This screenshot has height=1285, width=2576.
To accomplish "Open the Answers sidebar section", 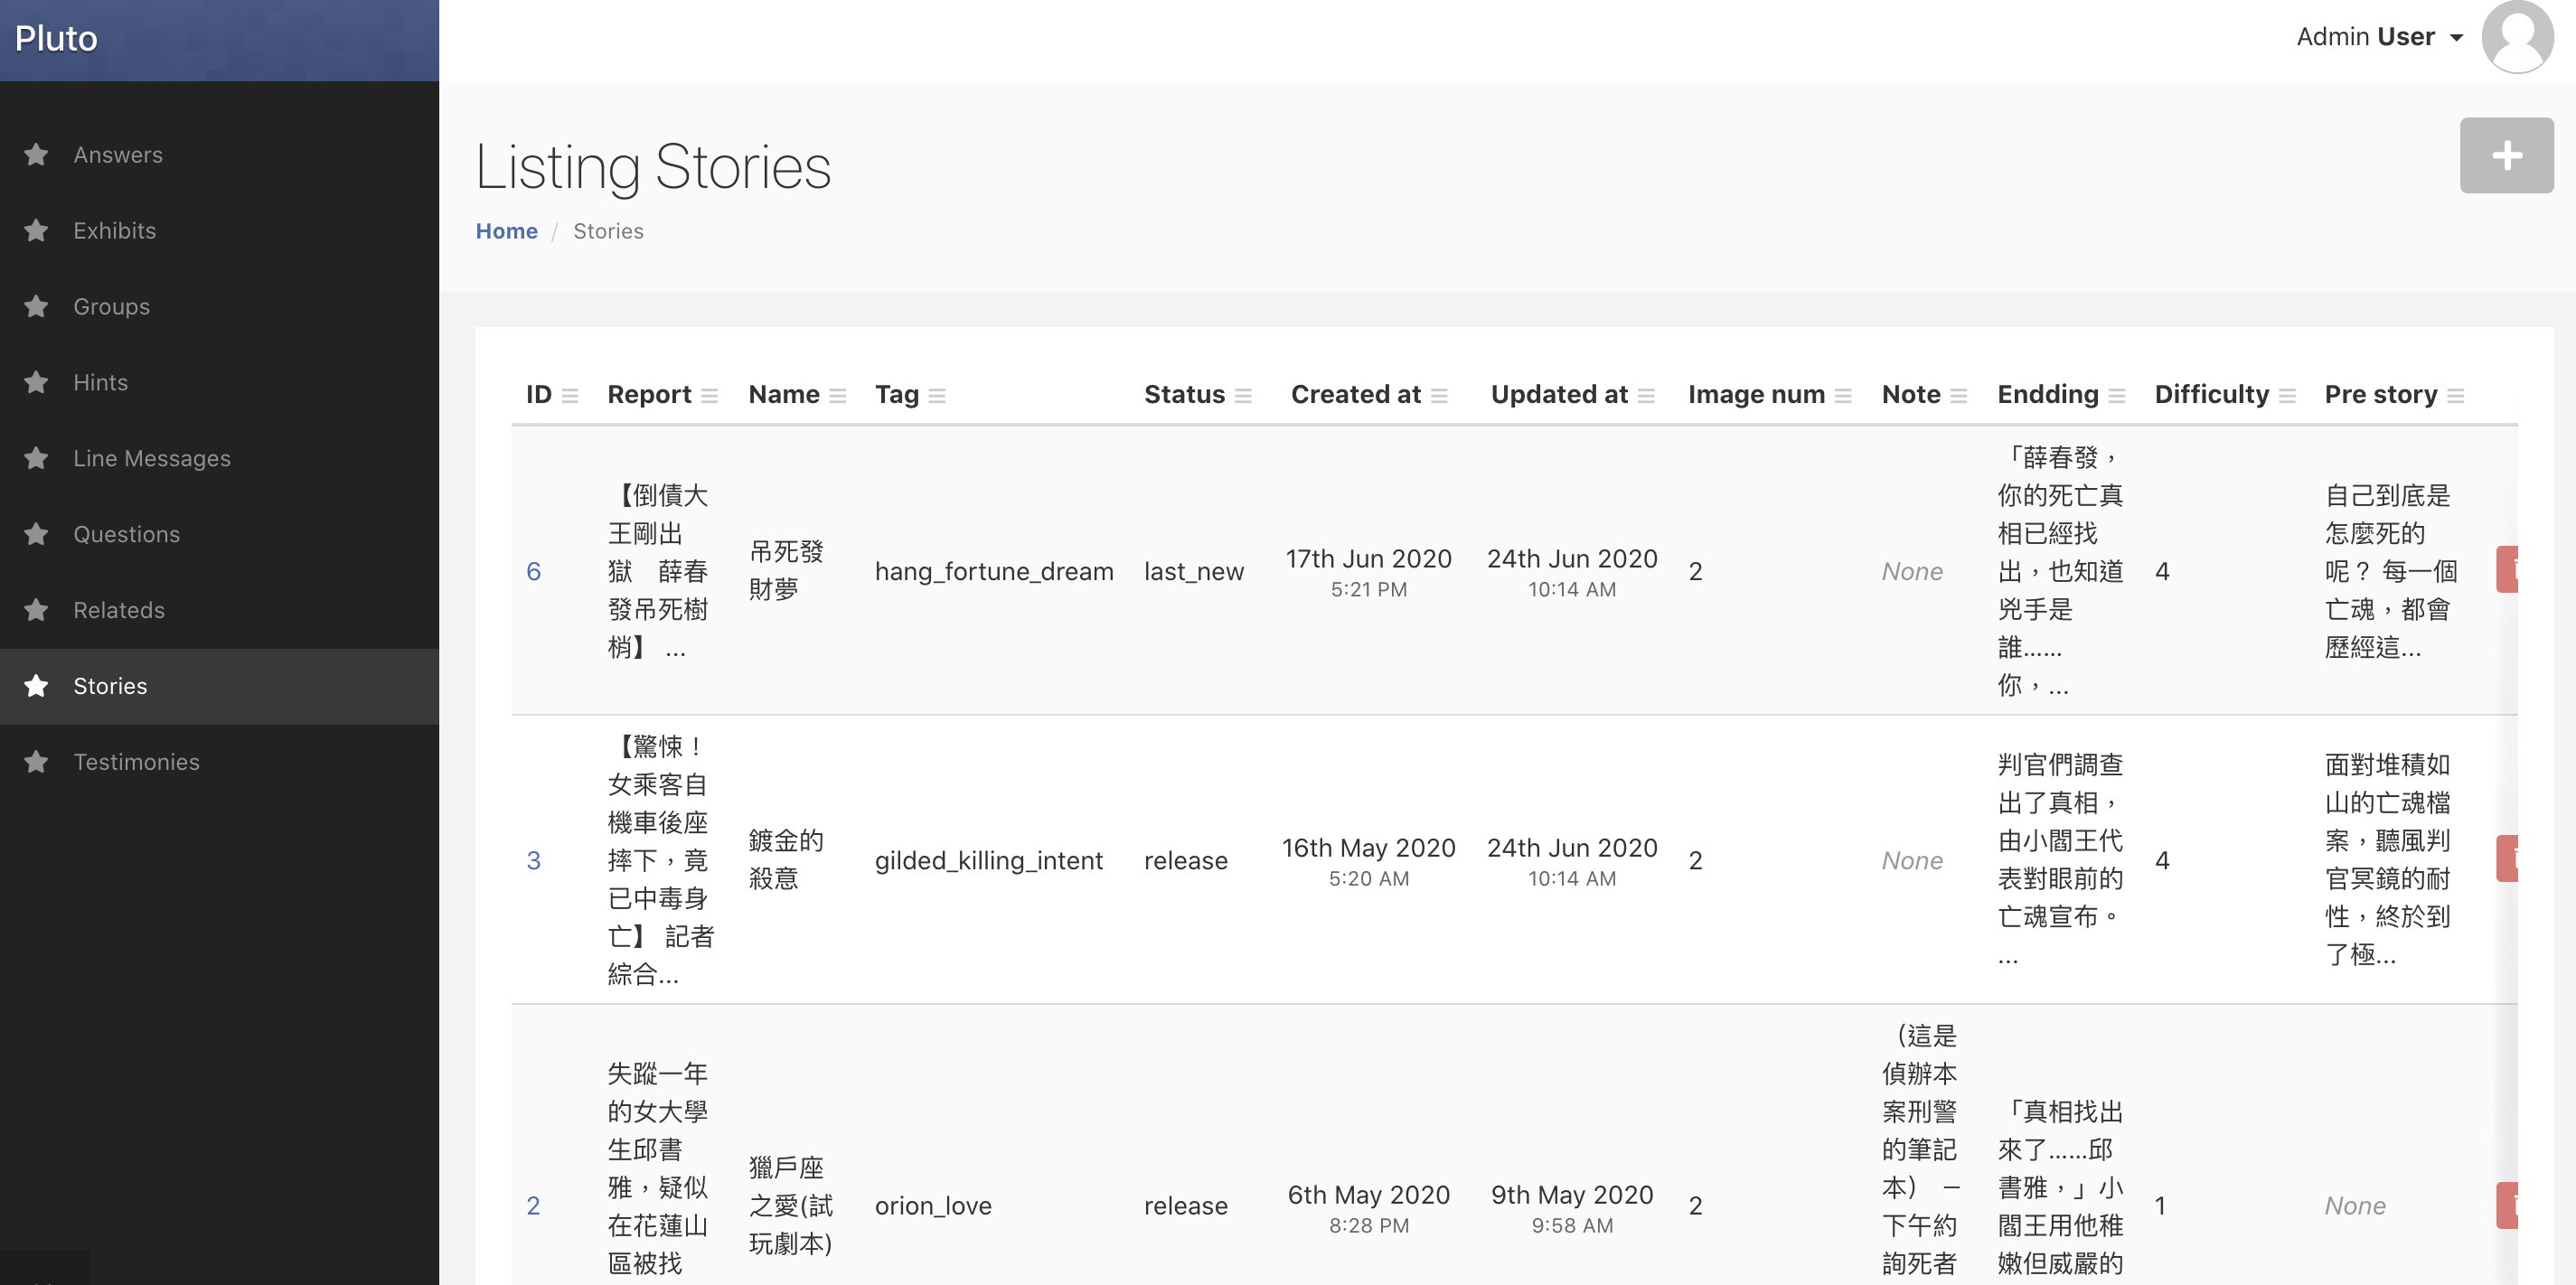I will point(219,155).
